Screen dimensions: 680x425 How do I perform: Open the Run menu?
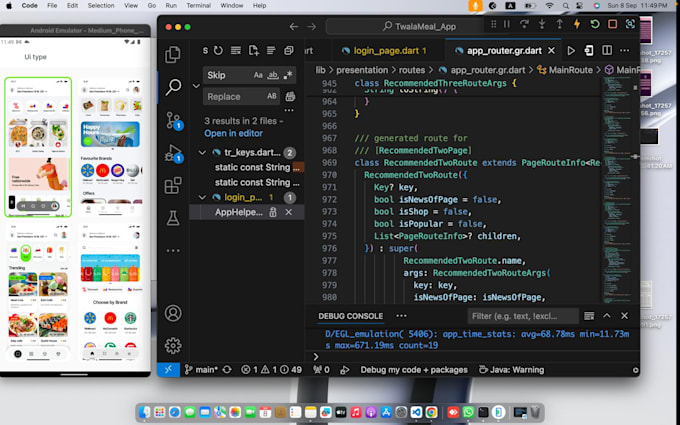pyautogui.click(x=171, y=6)
